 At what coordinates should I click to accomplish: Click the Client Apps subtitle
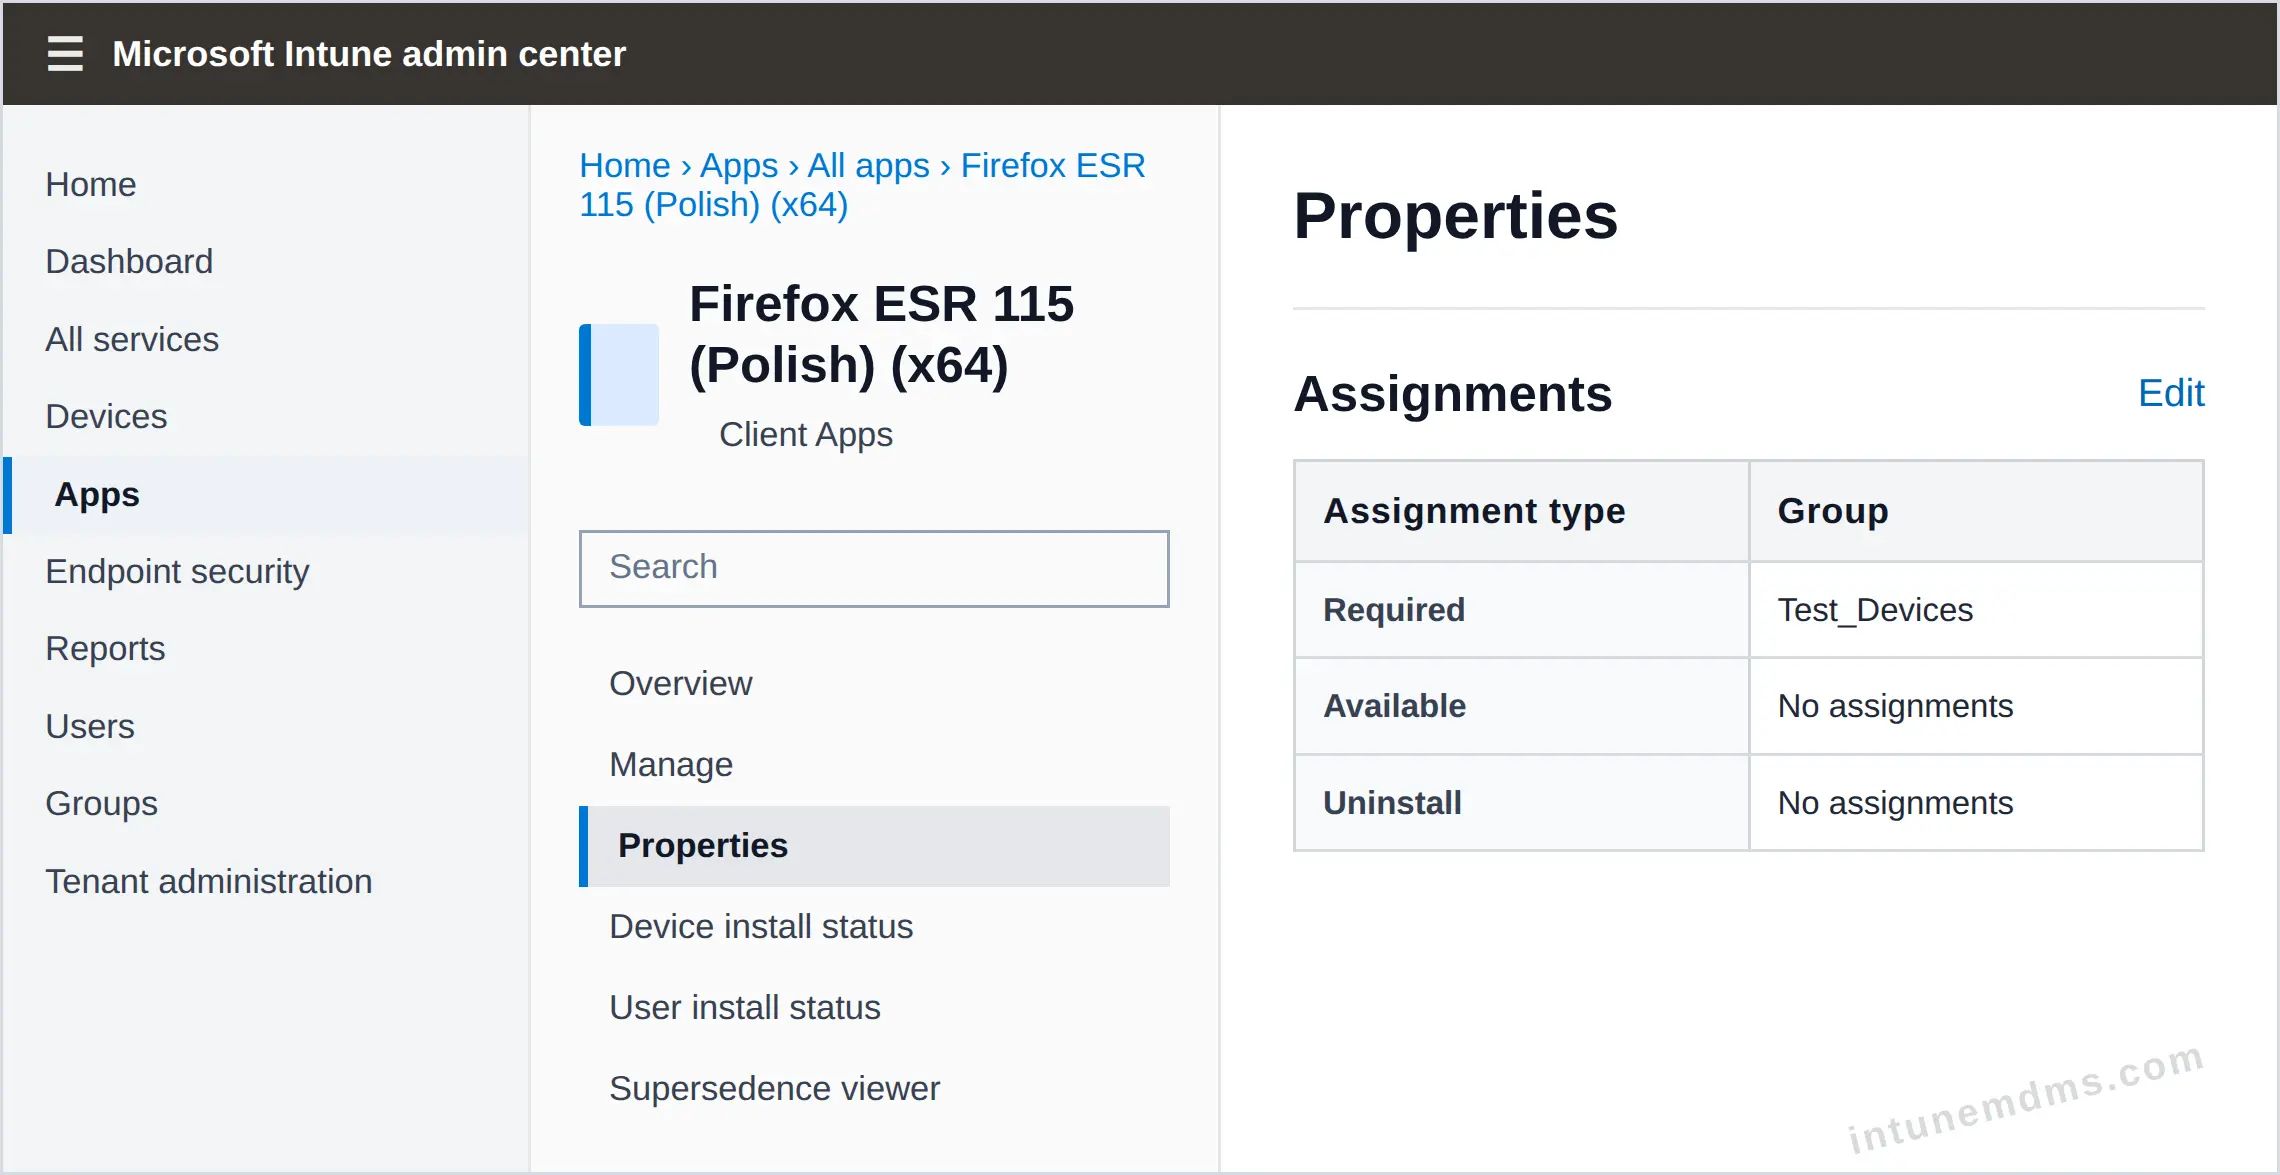pos(806,434)
